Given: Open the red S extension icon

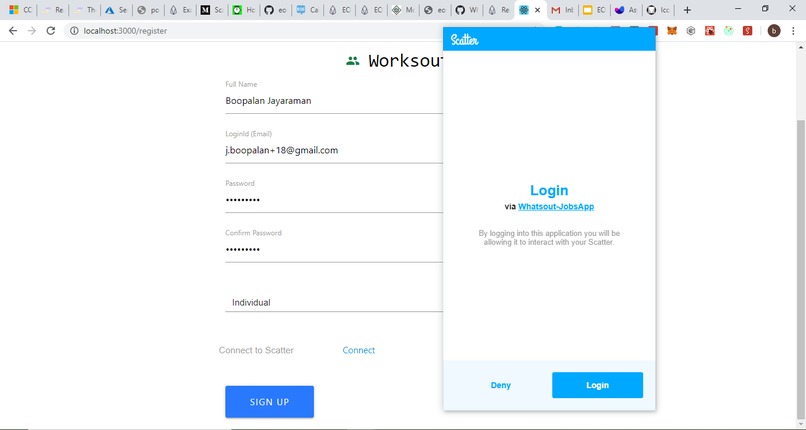Looking at the screenshot, I should tap(747, 31).
